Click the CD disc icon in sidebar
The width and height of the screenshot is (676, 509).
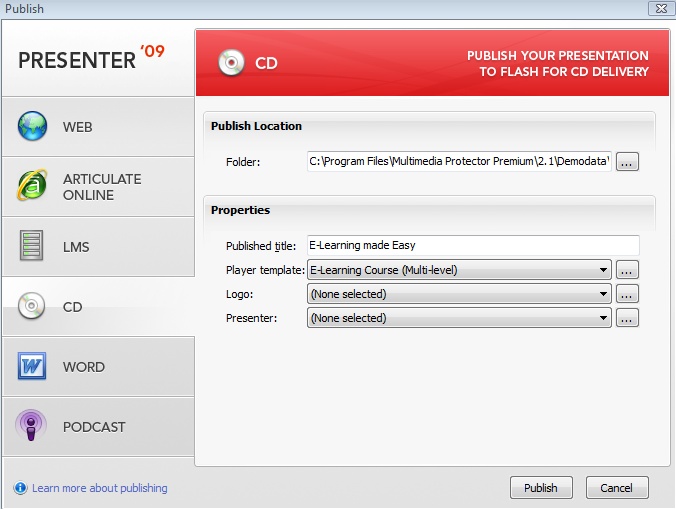(x=32, y=307)
